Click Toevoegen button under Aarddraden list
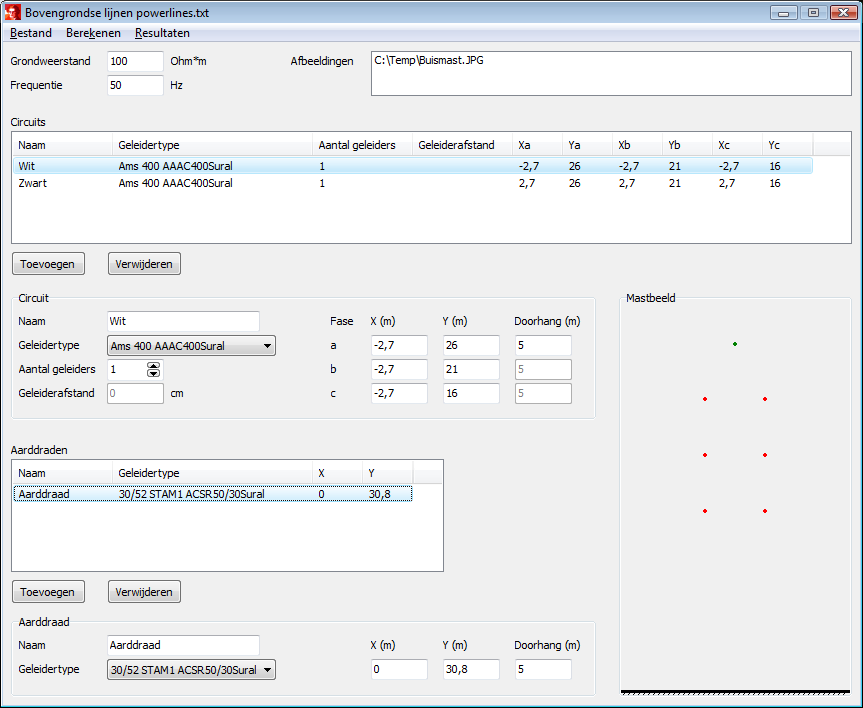The width and height of the screenshot is (863, 708). click(x=48, y=592)
